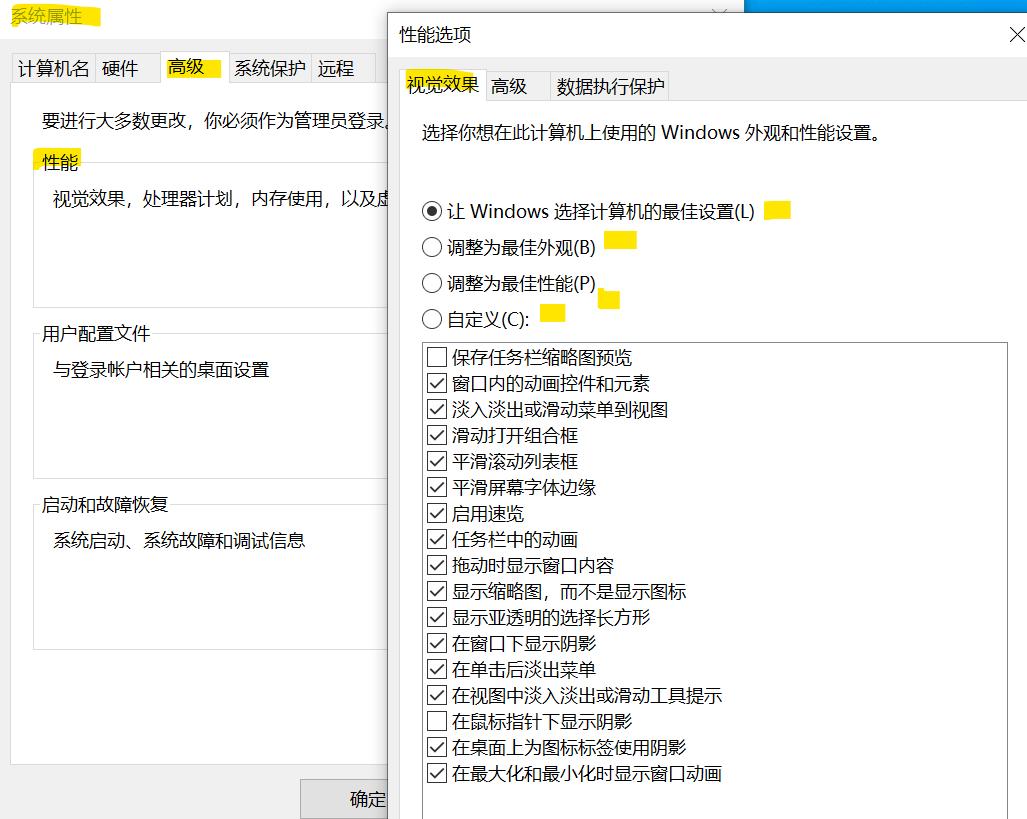The height and width of the screenshot is (819, 1027).
Task: Close the 性能选项 dialog
Action: 1016,34
